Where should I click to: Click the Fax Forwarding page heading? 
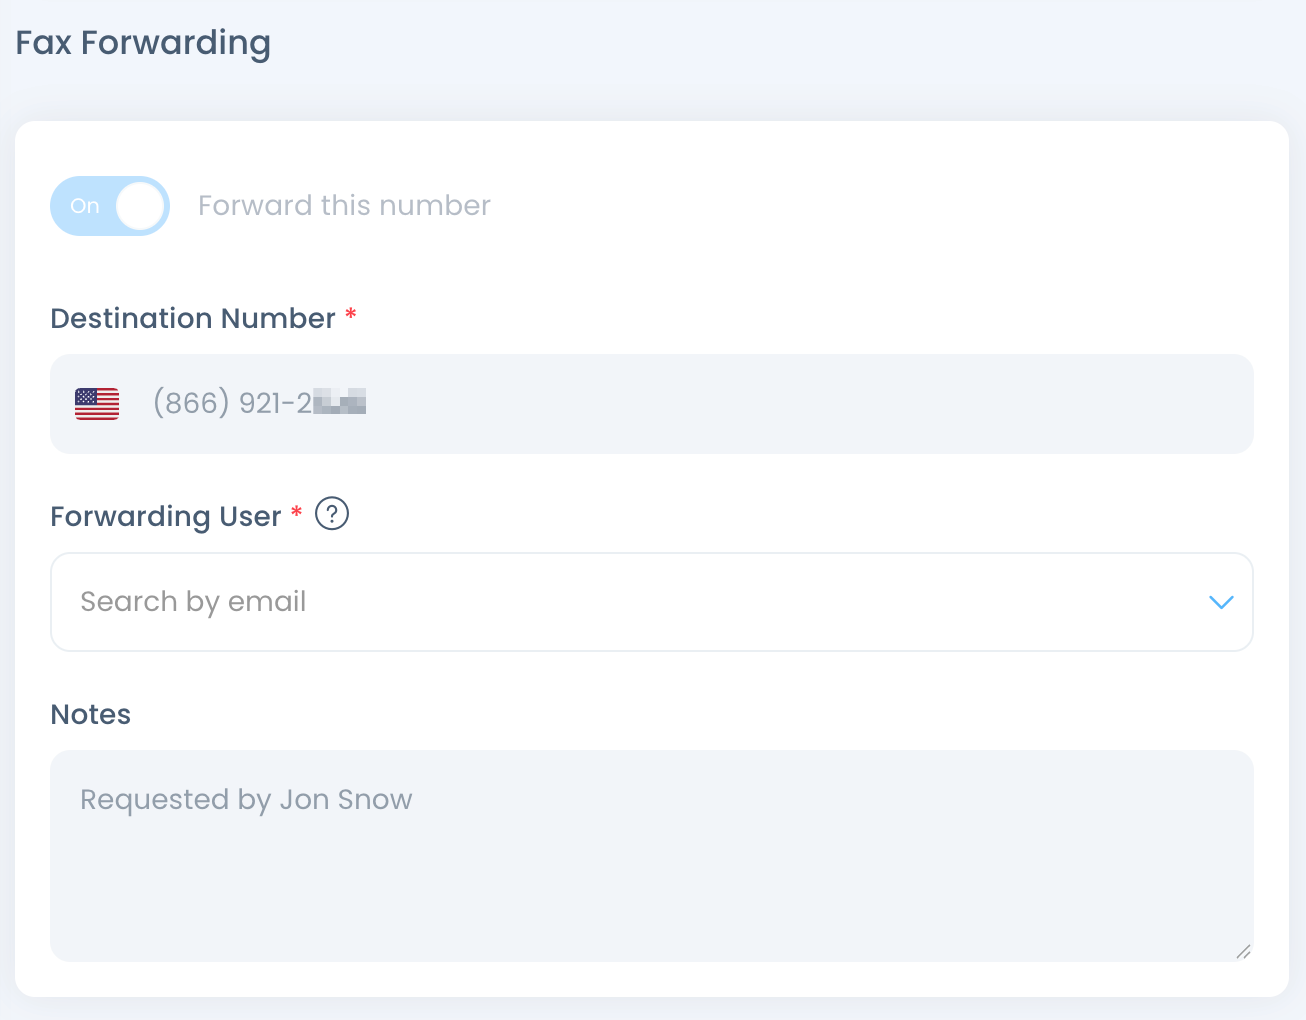143,43
